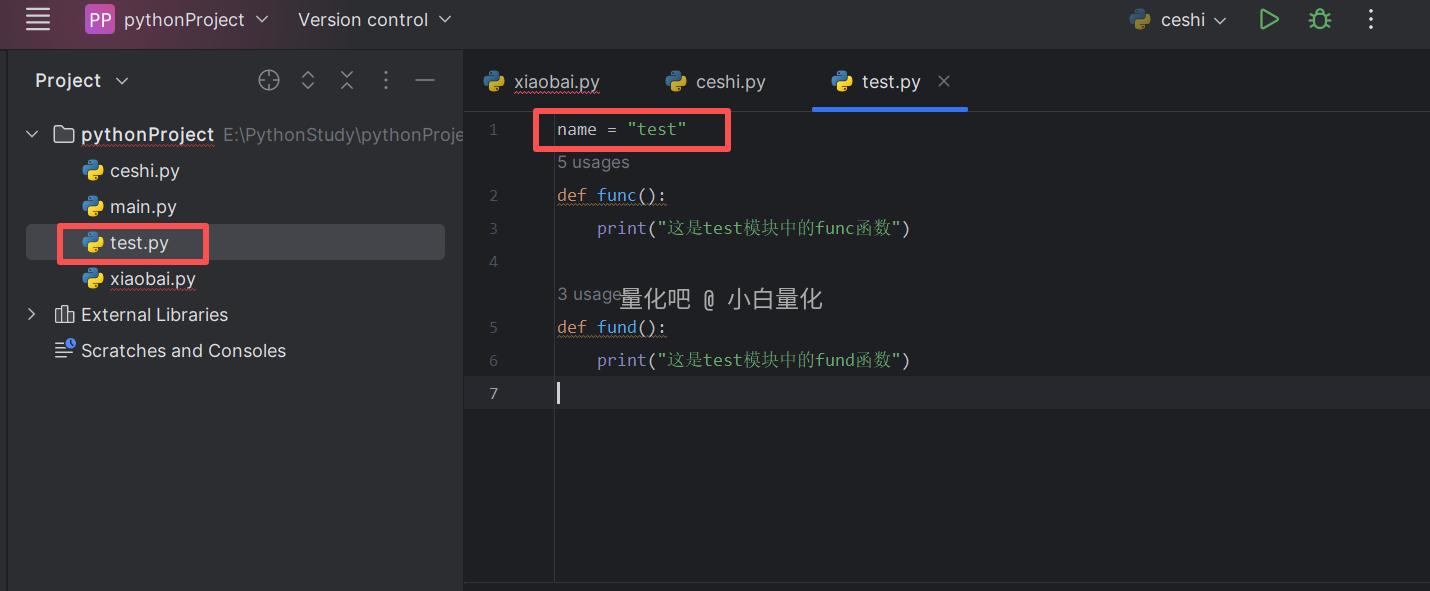Click select opened file target icon
The image size is (1430, 591).
pyautogui.click(x=269, y=81)
